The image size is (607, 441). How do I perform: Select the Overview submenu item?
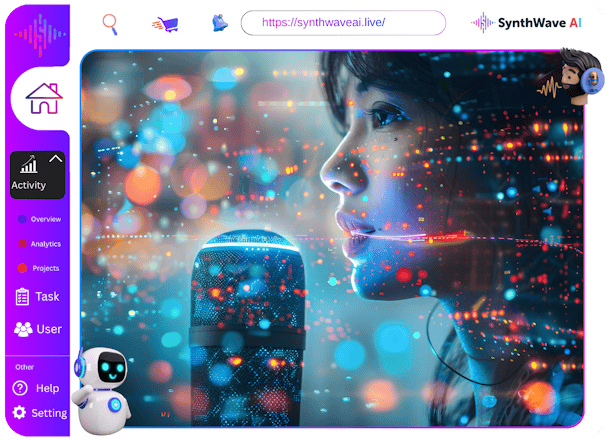45,219
